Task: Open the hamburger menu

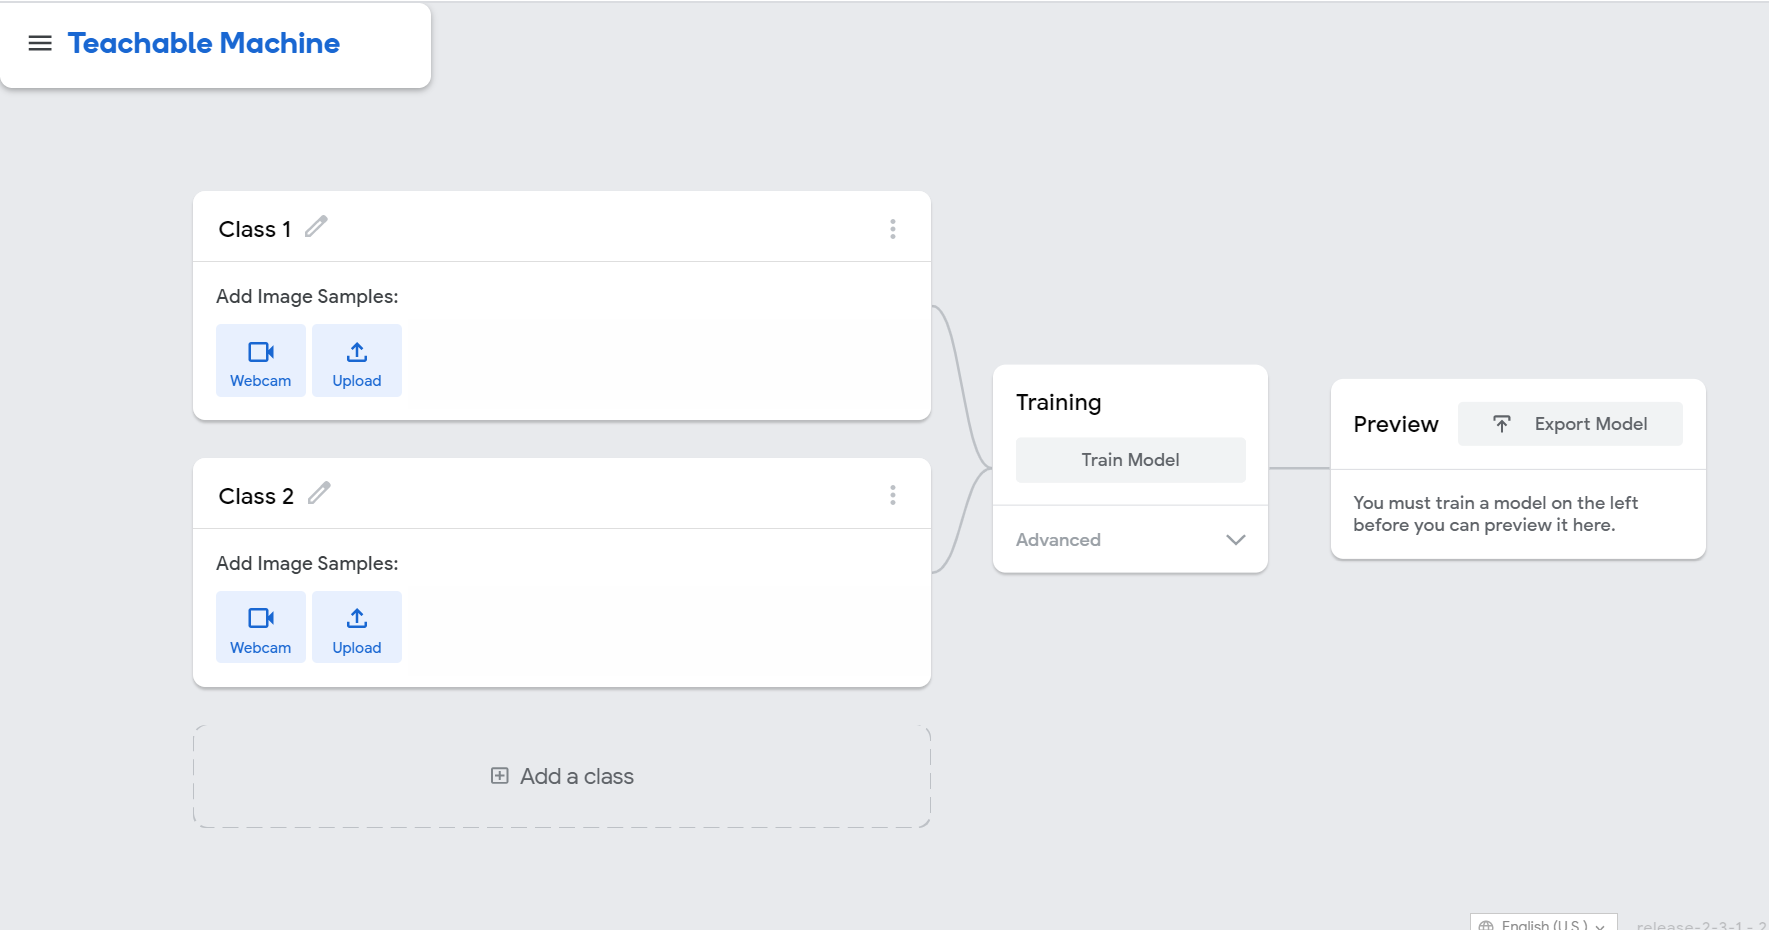Action: 40,43
